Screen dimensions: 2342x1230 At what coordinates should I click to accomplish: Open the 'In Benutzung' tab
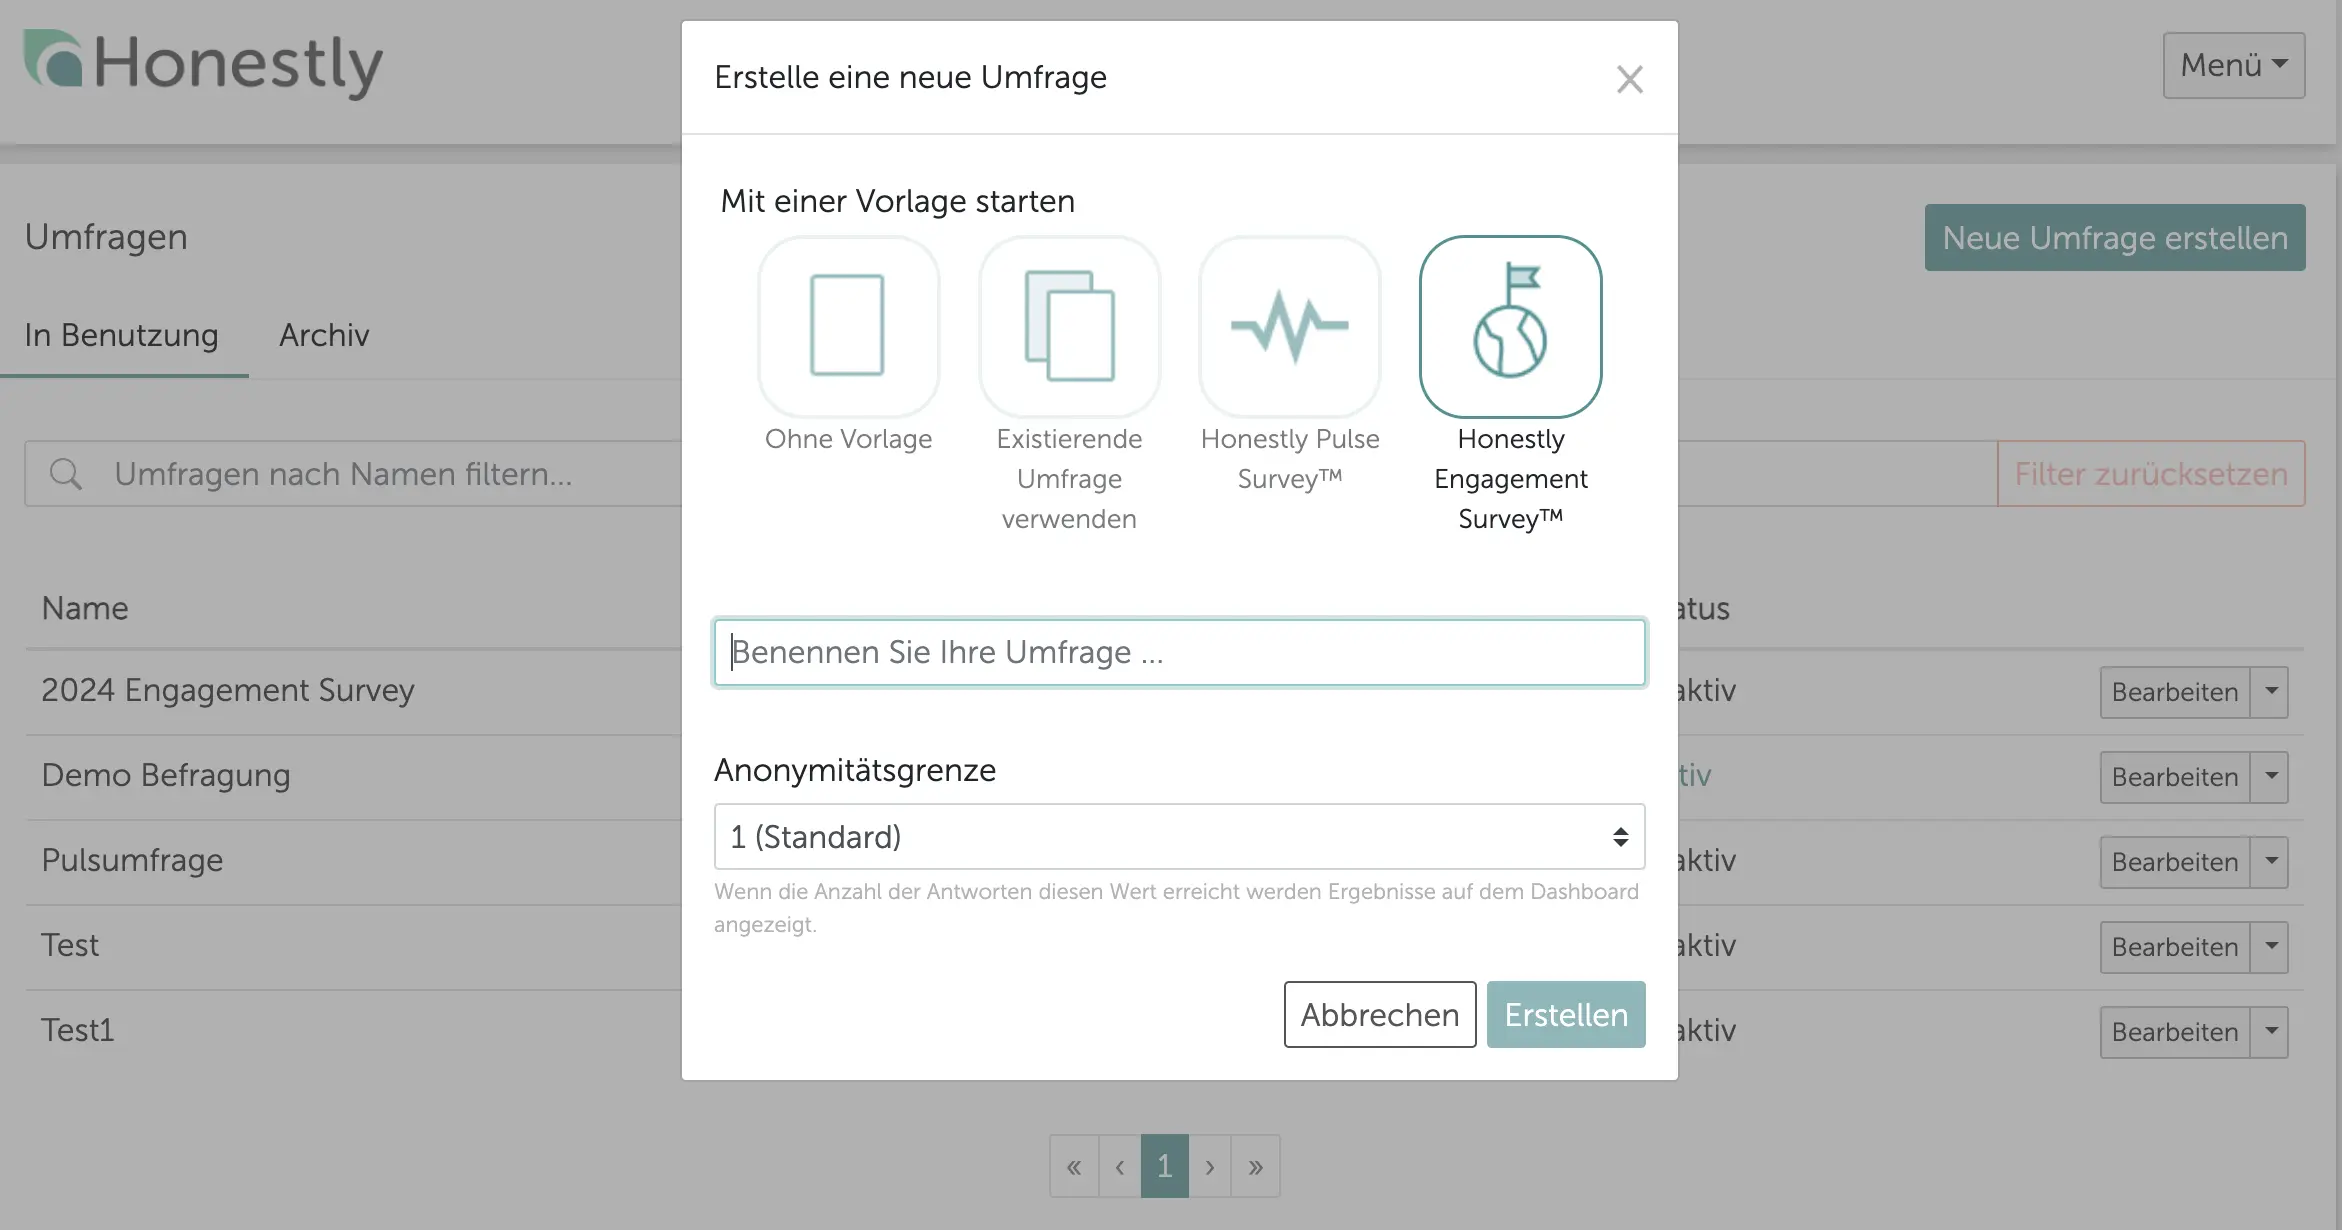point(122,335)
